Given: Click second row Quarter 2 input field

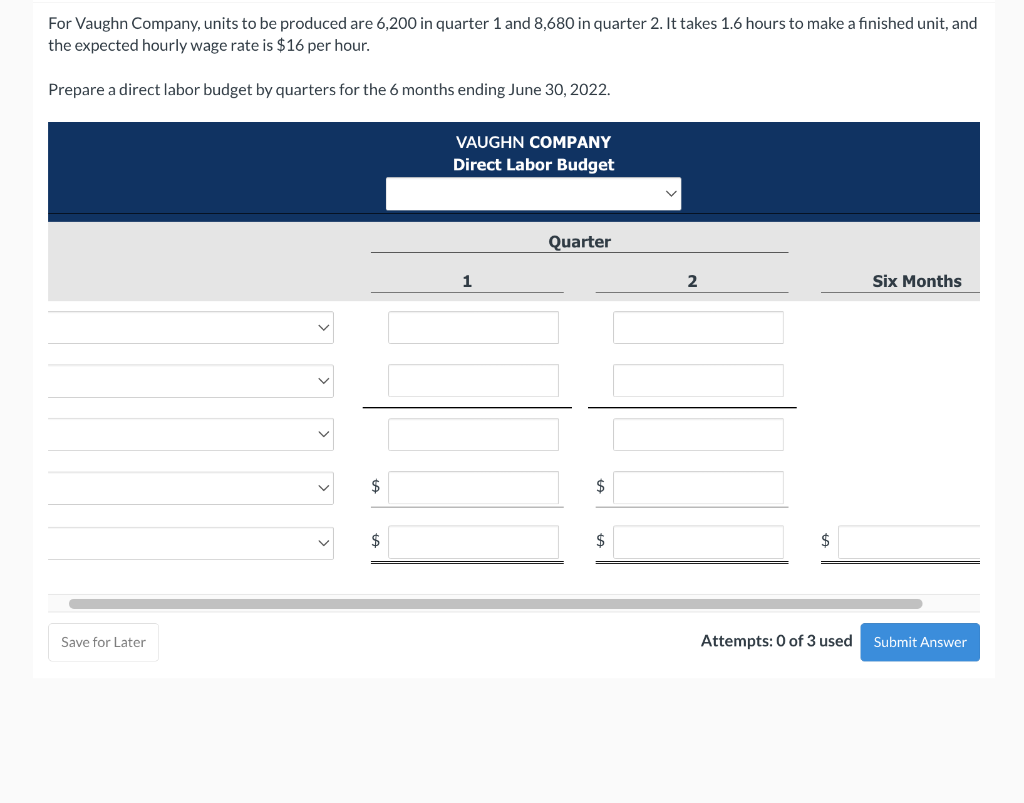Looking at the screenshot, I should tap(698, 381).
